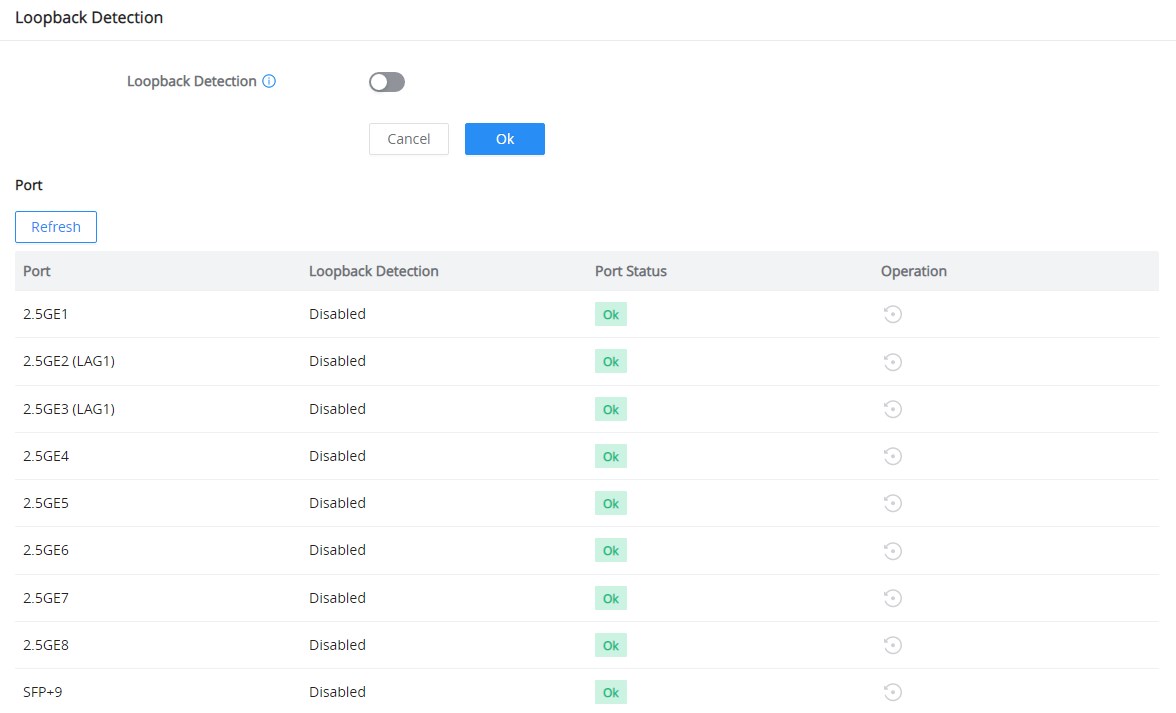Screen dimensions: 1176x713
Task: Click the Cancel button
Action: (409, 139)
